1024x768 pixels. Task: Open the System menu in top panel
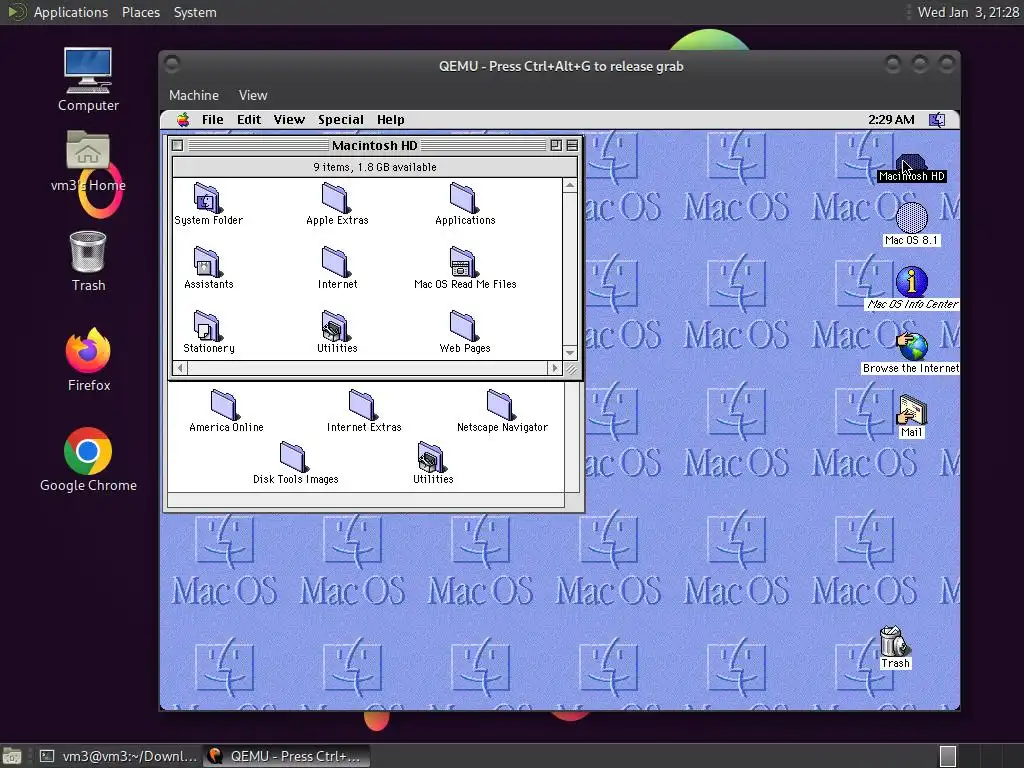(195, 12)
